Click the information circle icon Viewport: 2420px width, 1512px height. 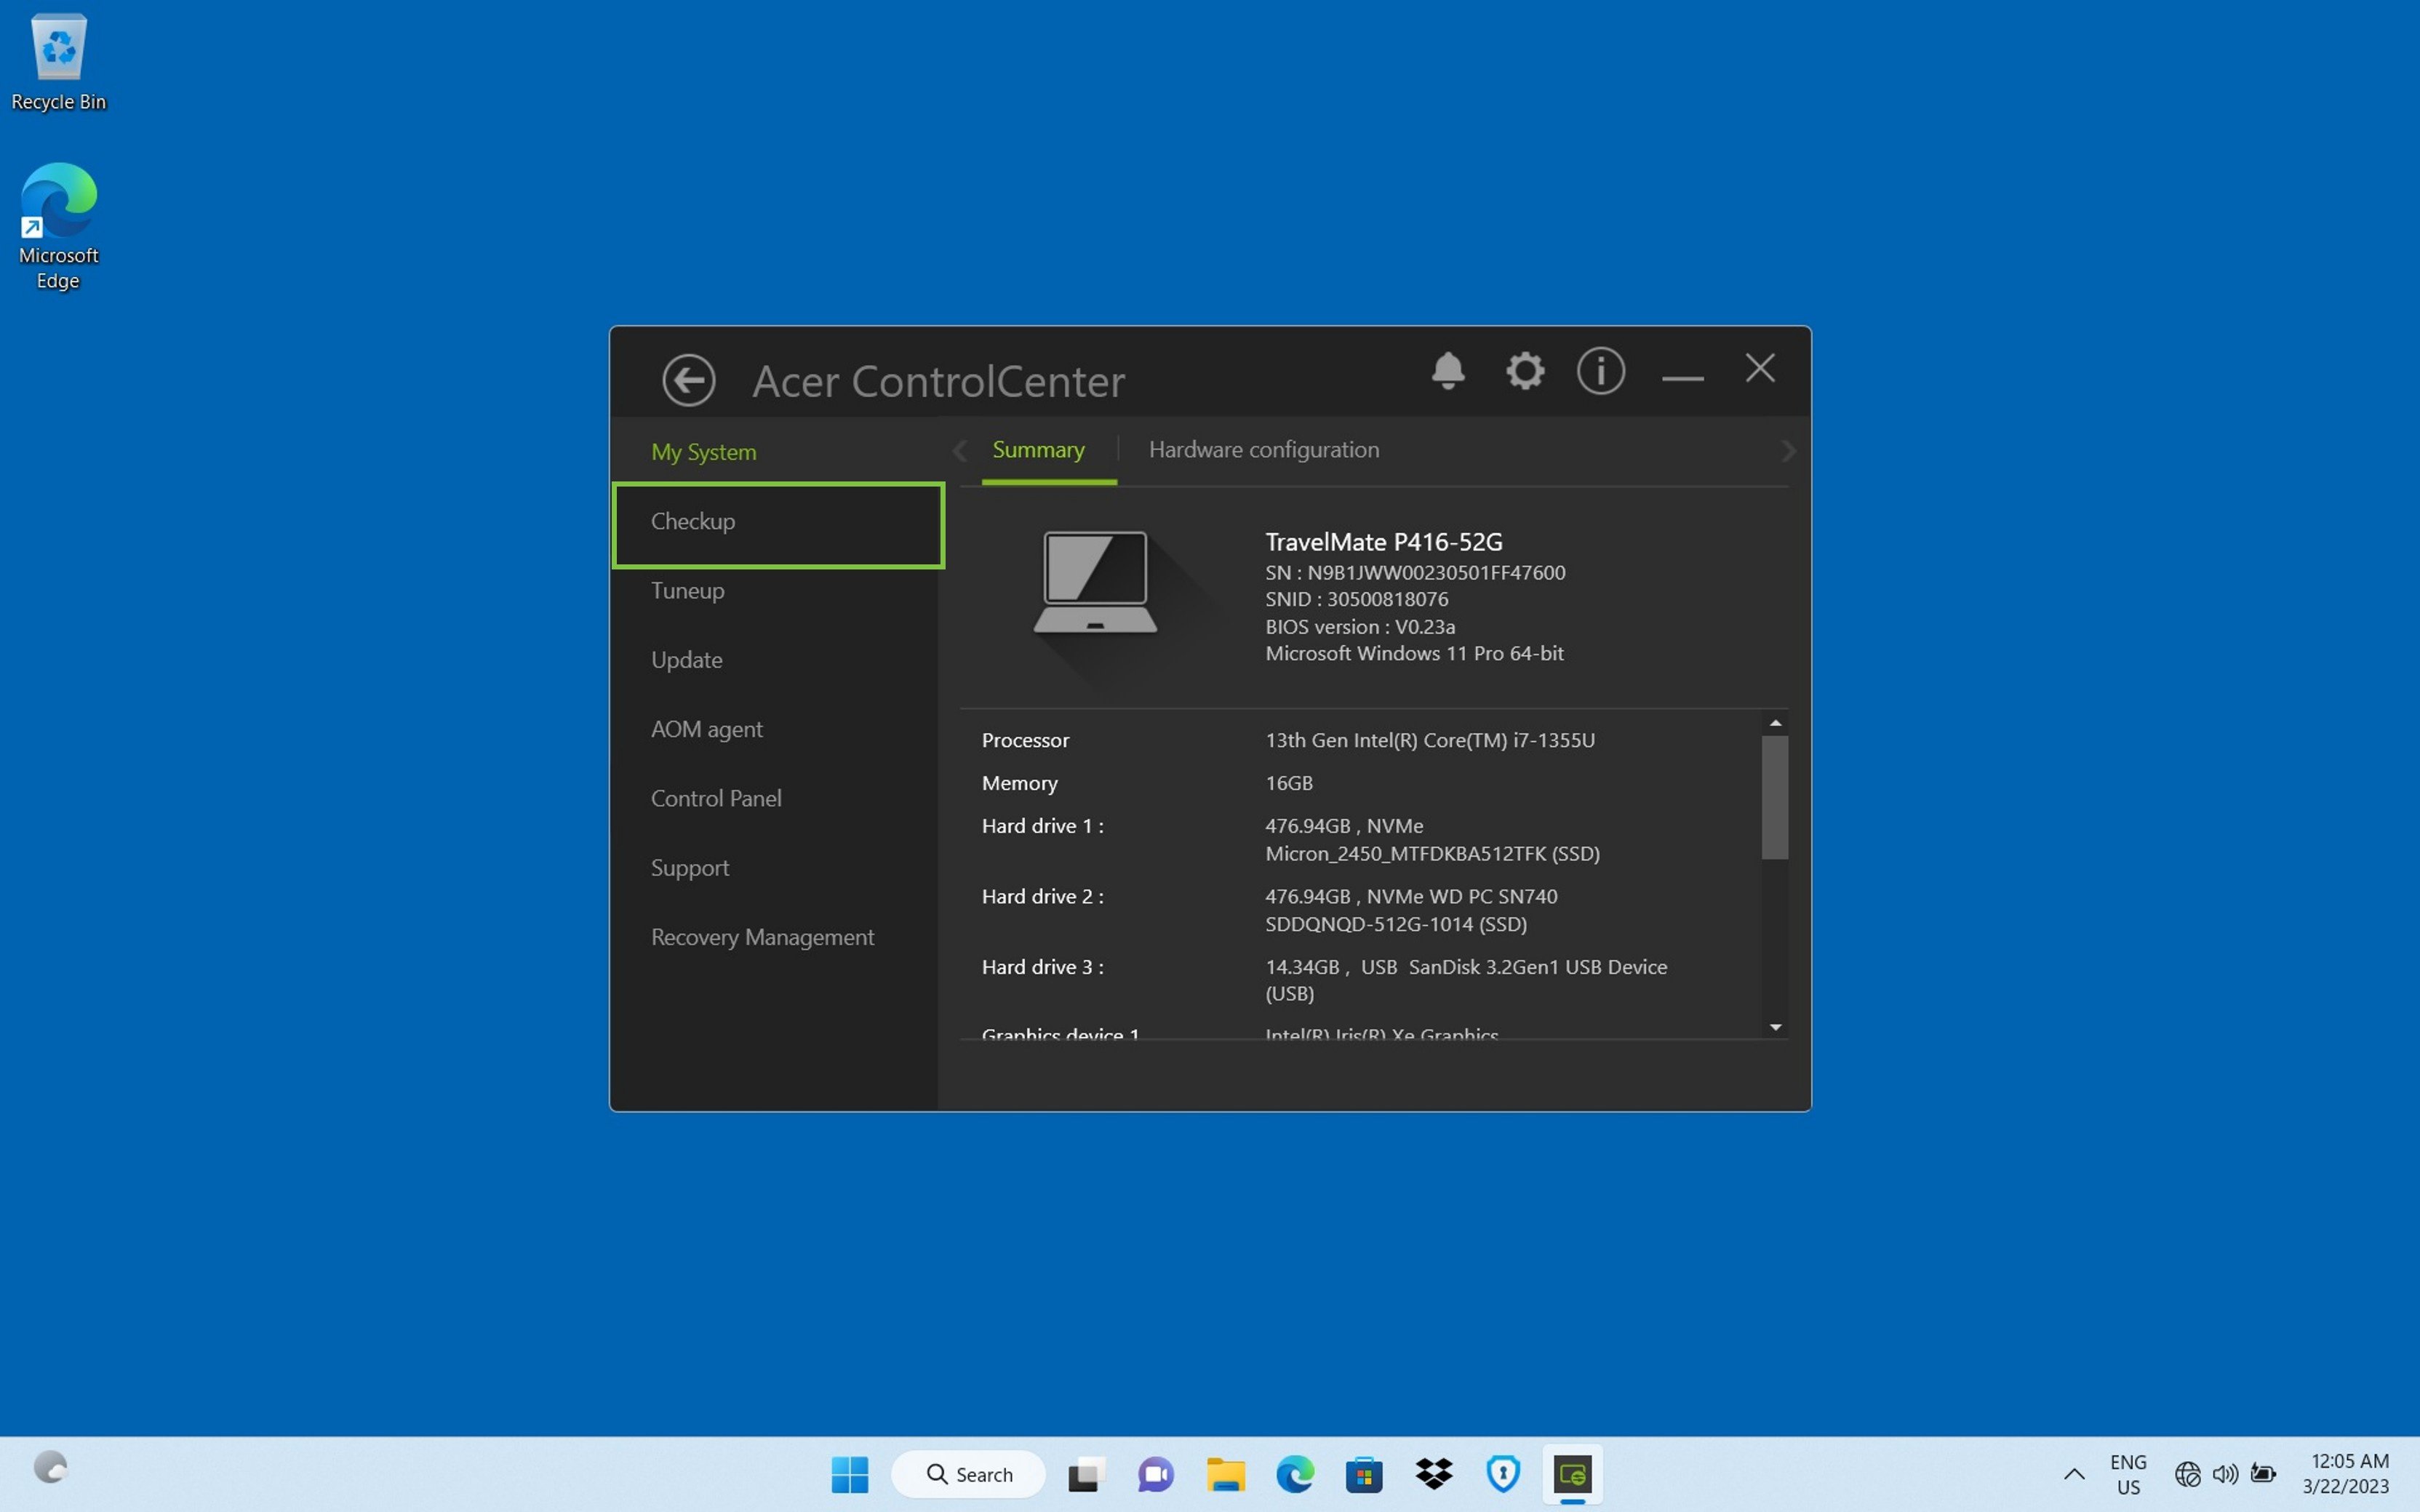click(1600, 371)
